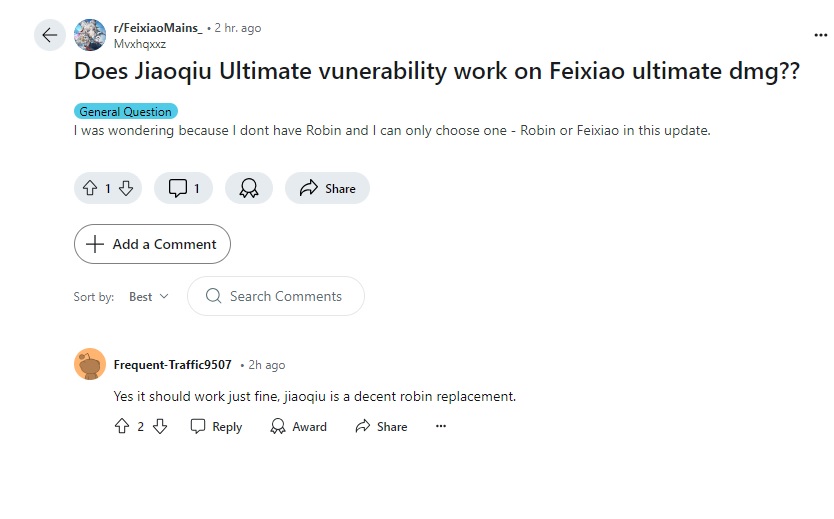The image size is (834, 519).
Task: Give an award to the post
Action: pos(249,188)
